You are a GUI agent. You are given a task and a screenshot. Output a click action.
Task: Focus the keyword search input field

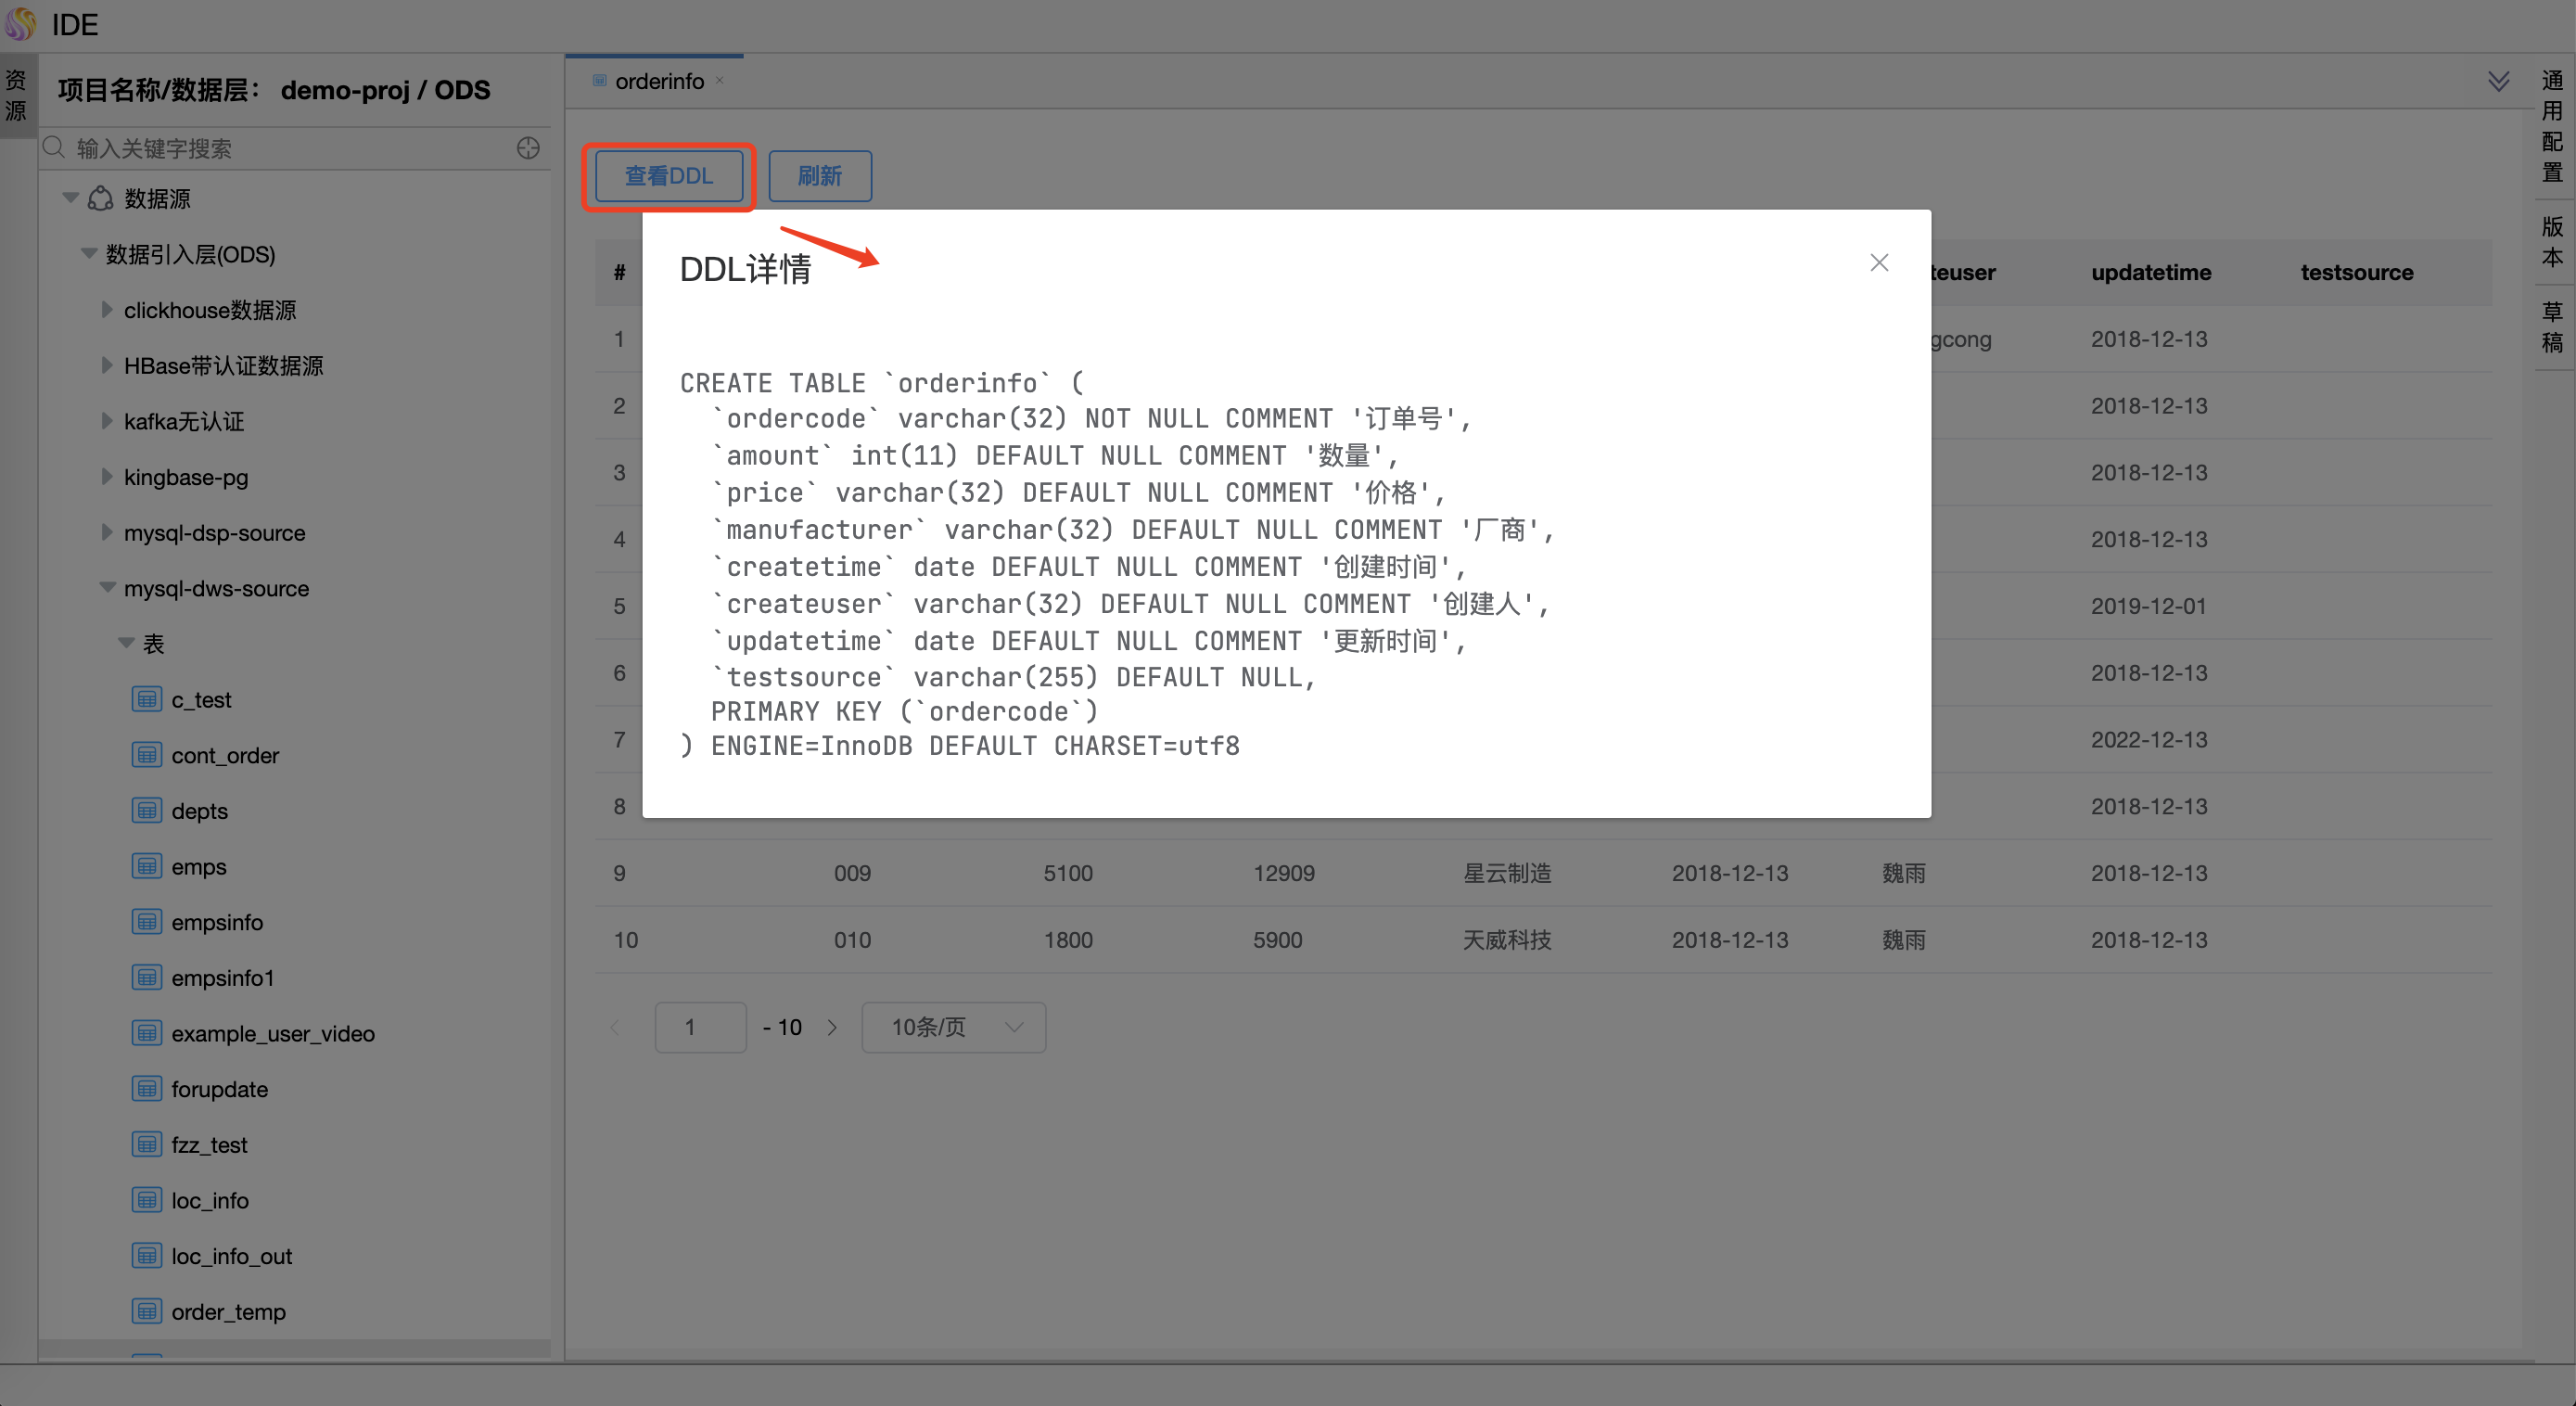point(290,148)
